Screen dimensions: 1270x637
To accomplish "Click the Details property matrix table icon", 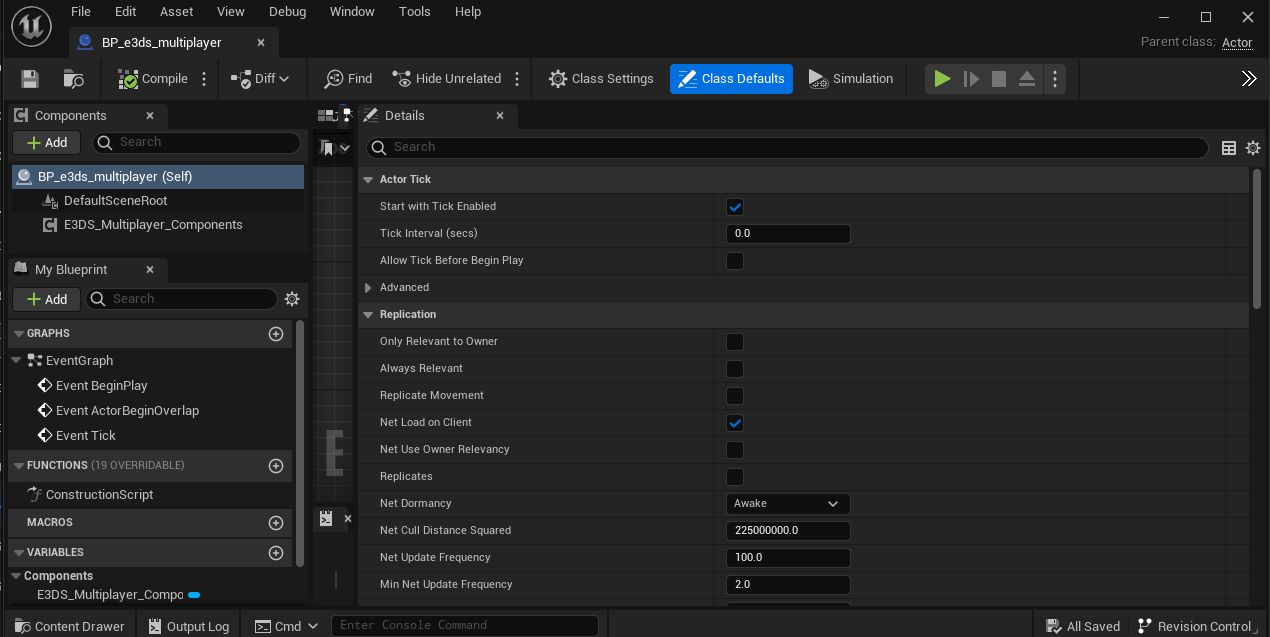I will tap(1229, 148).
